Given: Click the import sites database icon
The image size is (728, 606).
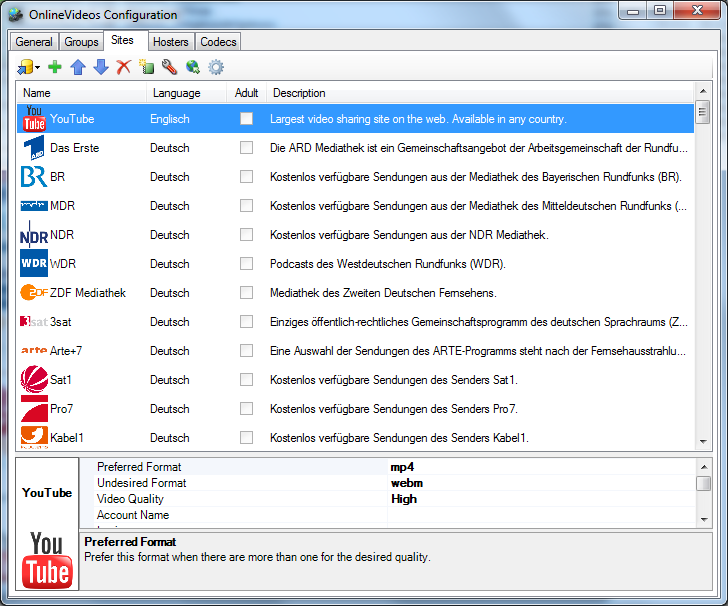Looking at the screenshot, I should 26,67.
